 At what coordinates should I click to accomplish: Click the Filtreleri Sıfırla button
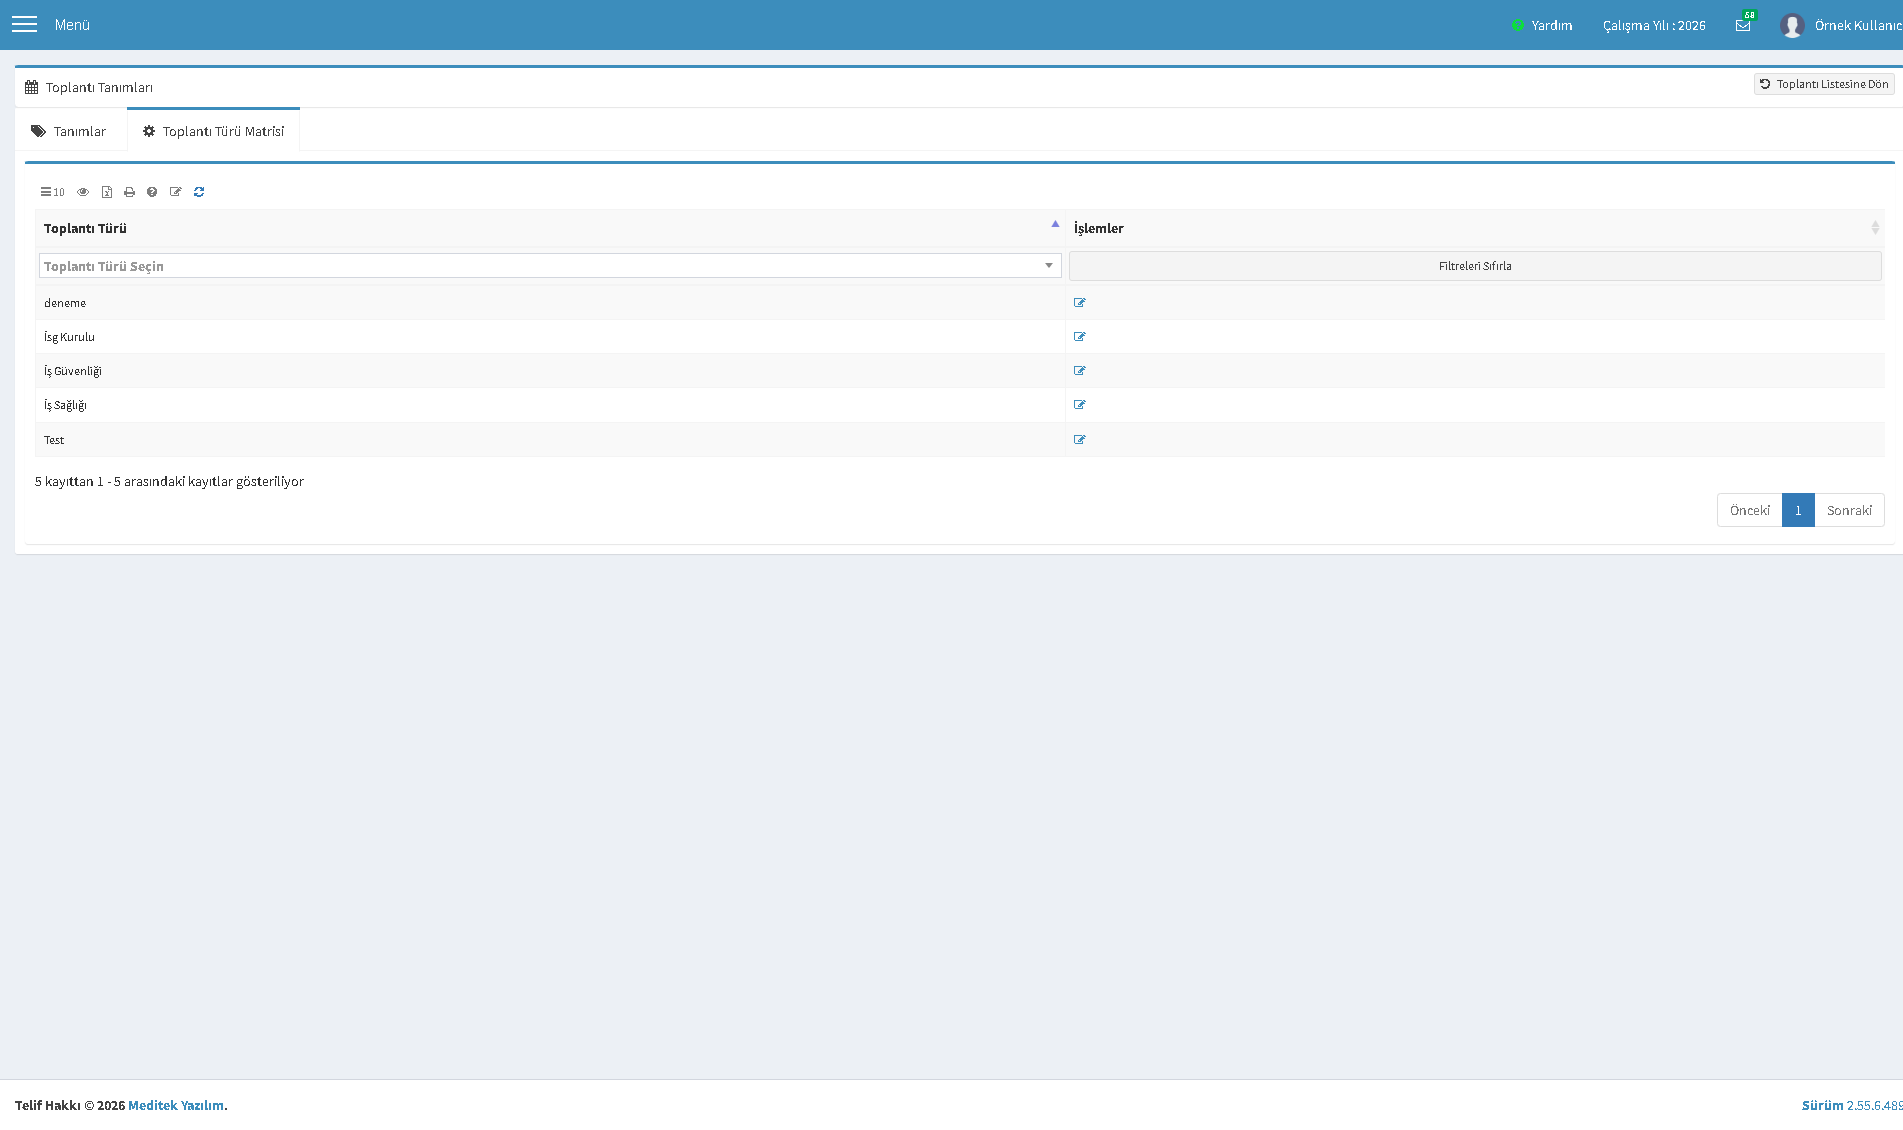coord(1475,266)
